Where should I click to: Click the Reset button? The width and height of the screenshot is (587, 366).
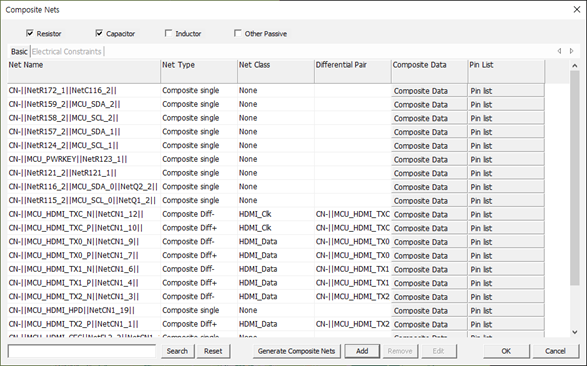point(213,351)
